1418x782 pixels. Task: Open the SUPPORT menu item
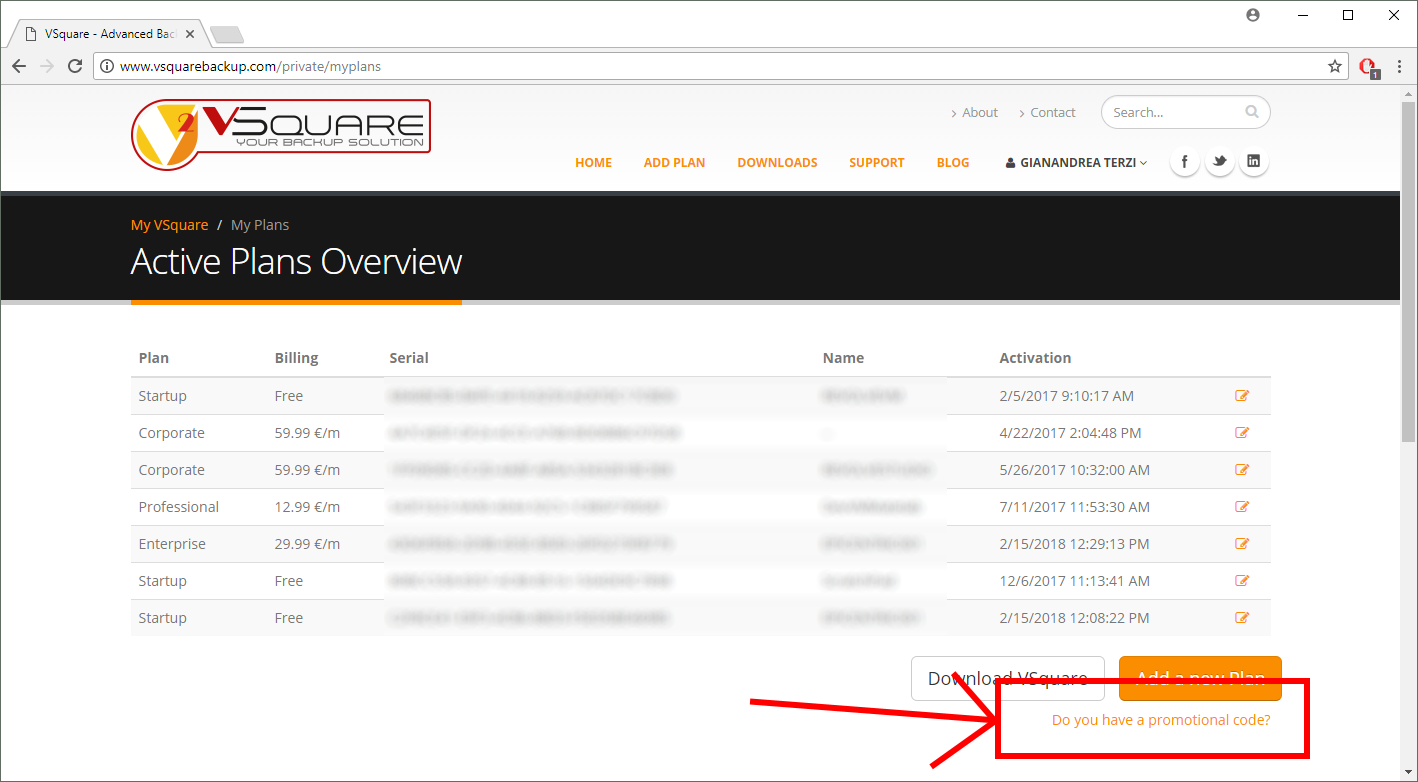[x=876, y=162]
